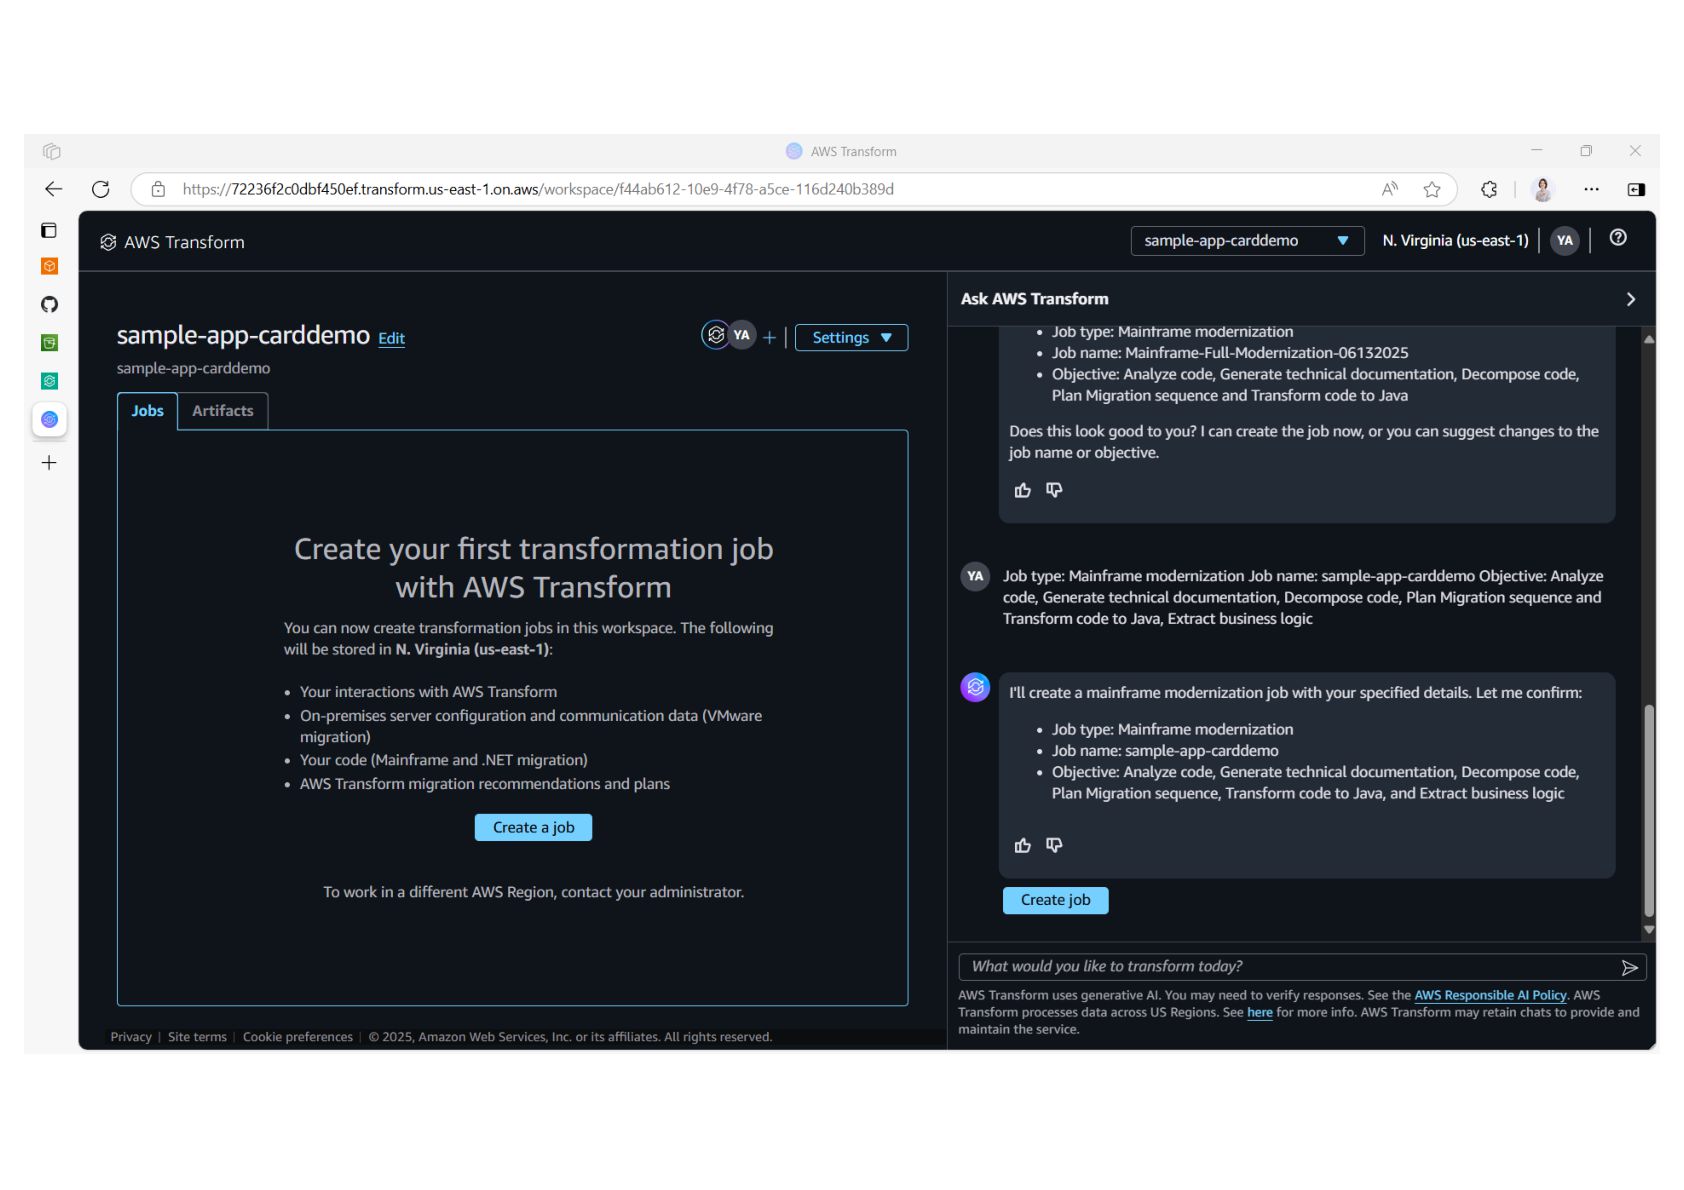Click the YA user avatar in header

(x=1565, y=240)
